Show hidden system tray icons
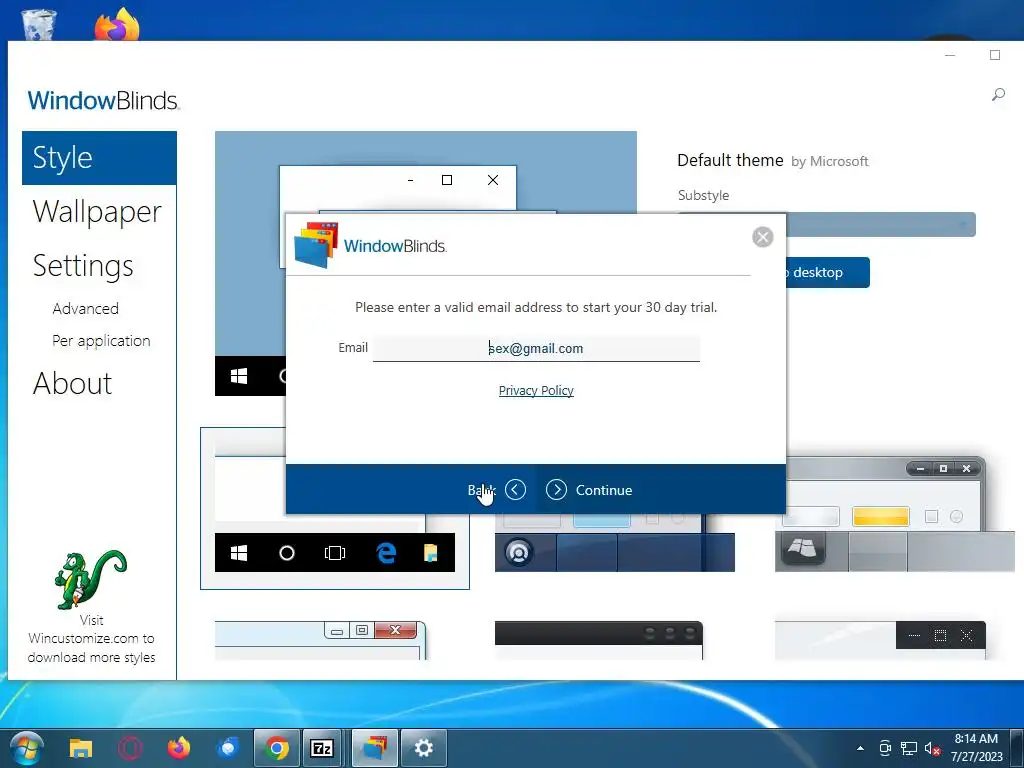This screenshot has width=1024, height=768. (860, 748)
